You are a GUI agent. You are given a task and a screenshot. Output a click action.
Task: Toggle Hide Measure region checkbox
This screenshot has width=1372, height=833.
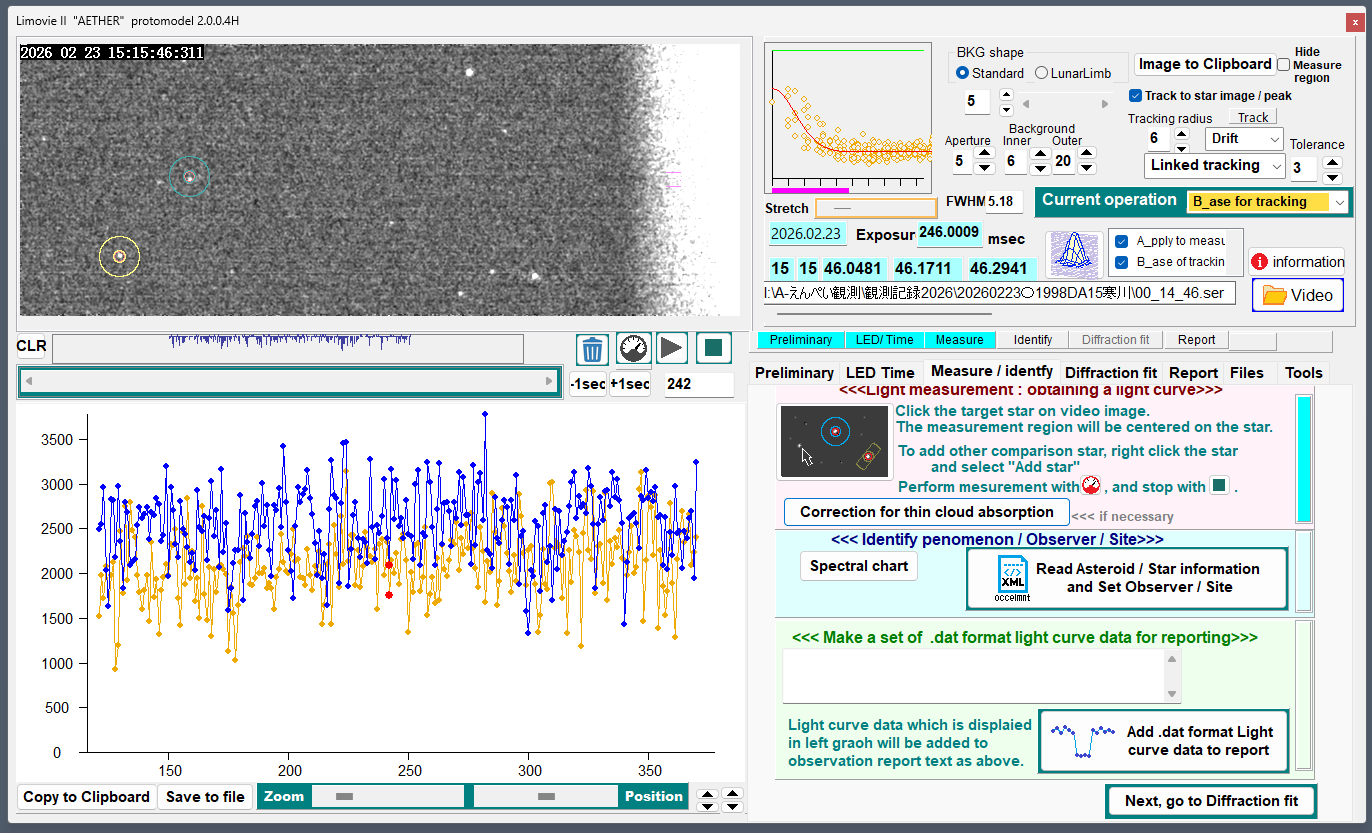tap(1284, 65)
